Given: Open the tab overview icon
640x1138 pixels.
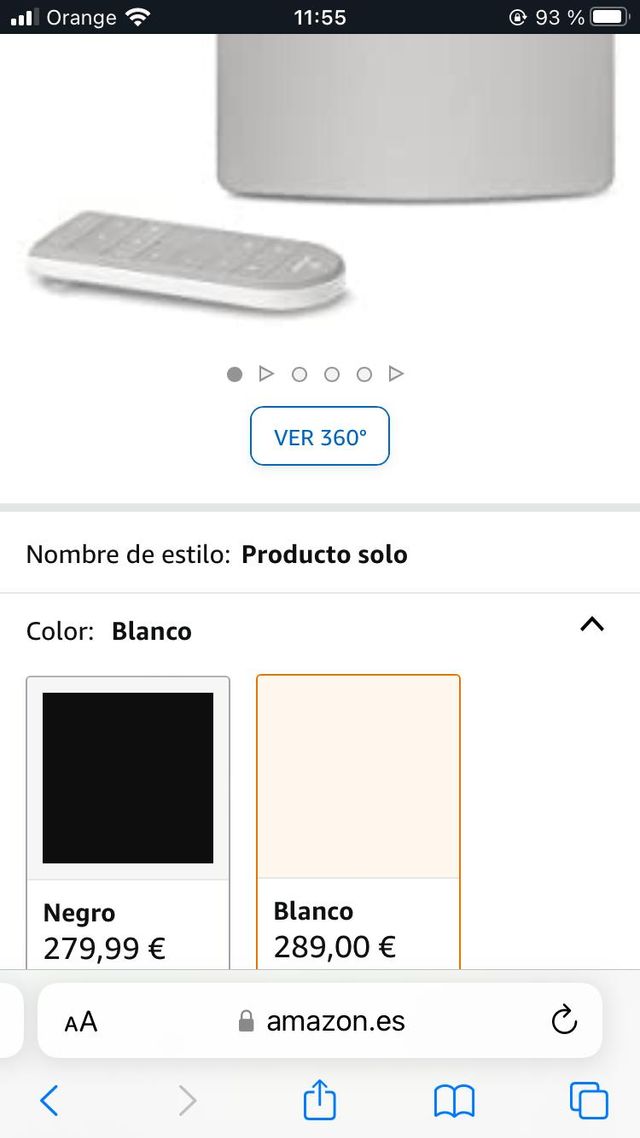Looking at the screenshot, I should (x=588, y=1100).
